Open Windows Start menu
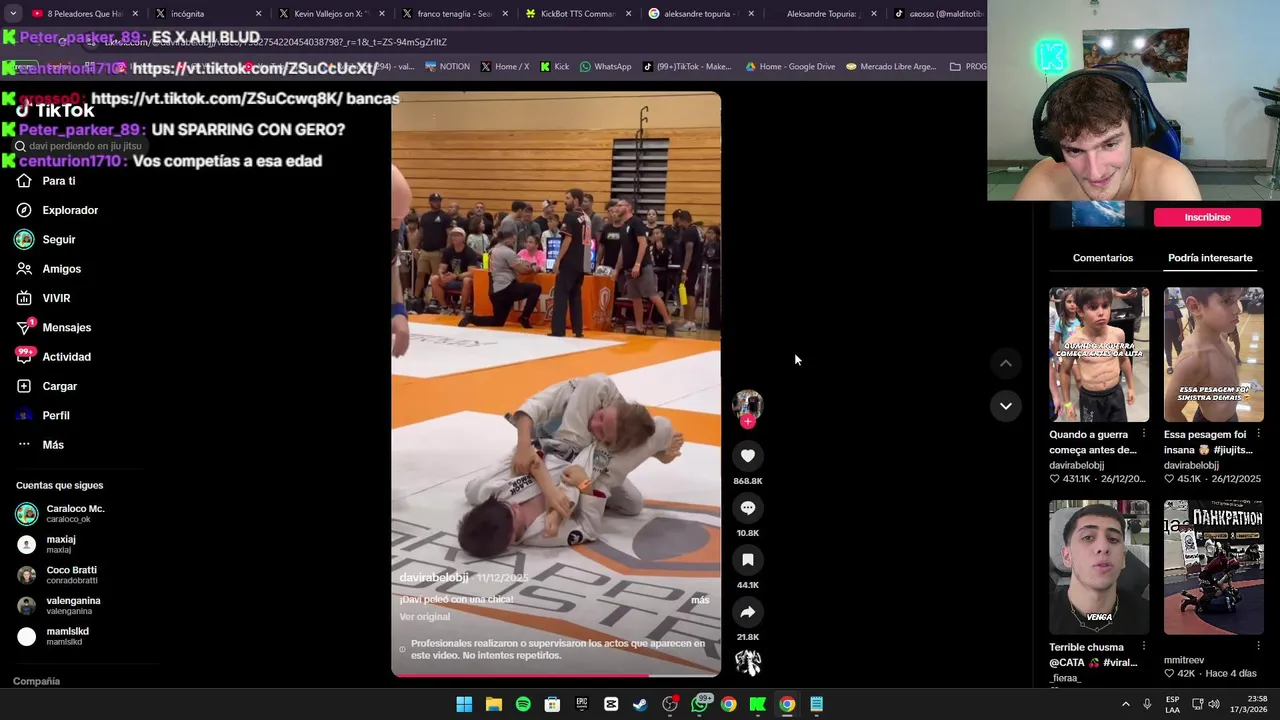1280x720 pixels. pos(464,704)
